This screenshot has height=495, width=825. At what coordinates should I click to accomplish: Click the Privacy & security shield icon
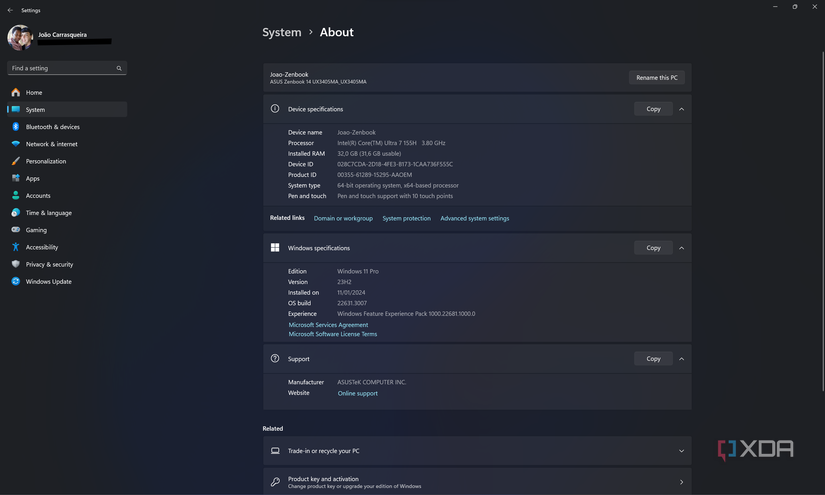(16, 264)
